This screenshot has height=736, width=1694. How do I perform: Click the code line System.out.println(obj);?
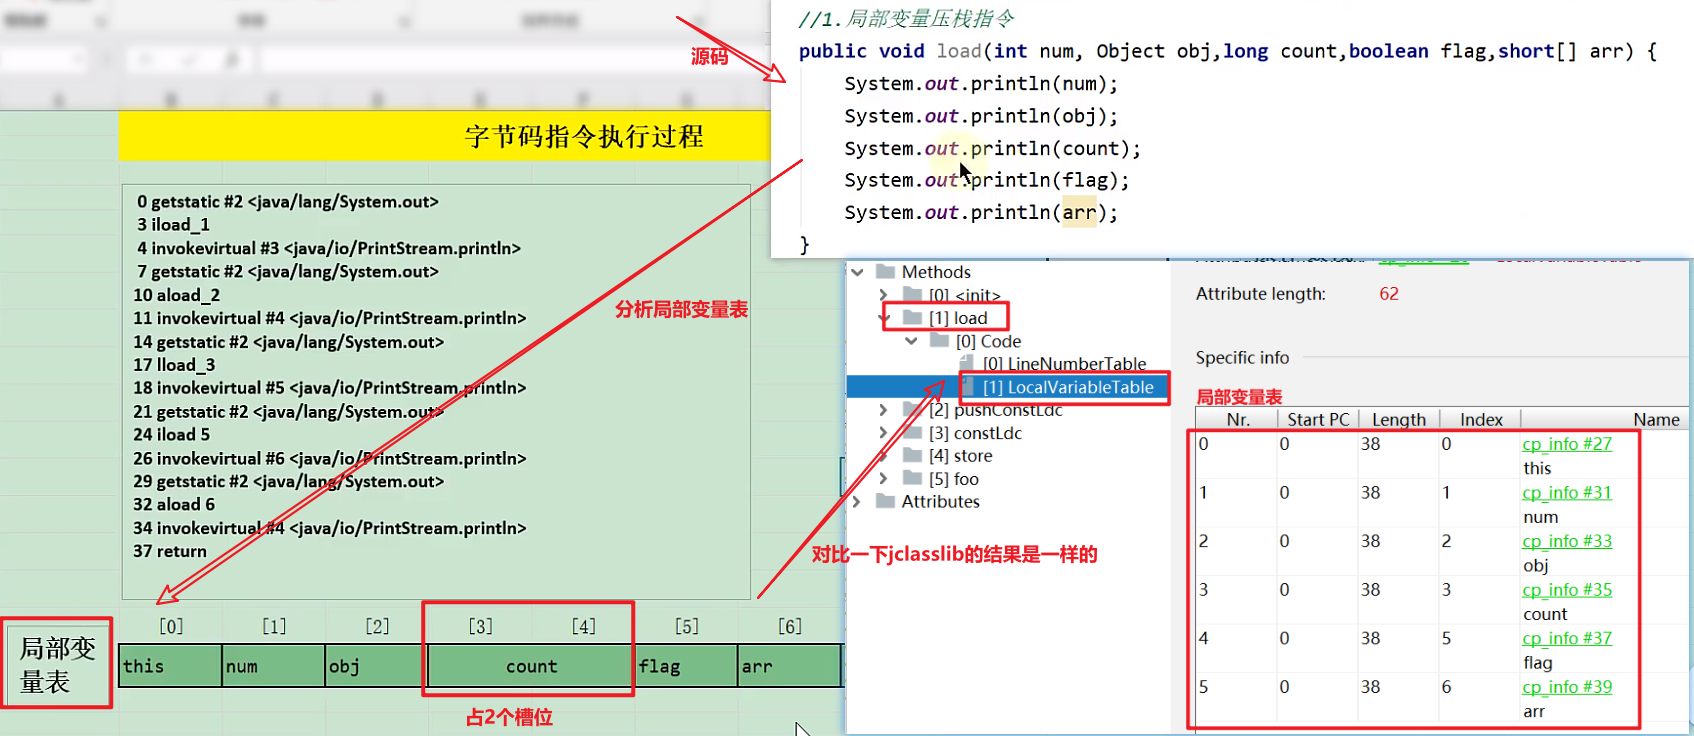click(x=981, y=116)
